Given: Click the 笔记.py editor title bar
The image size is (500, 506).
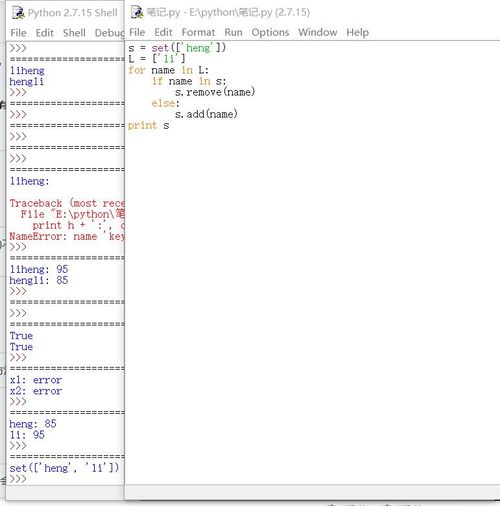Looking at the screenshot, I should click(313, 12).
